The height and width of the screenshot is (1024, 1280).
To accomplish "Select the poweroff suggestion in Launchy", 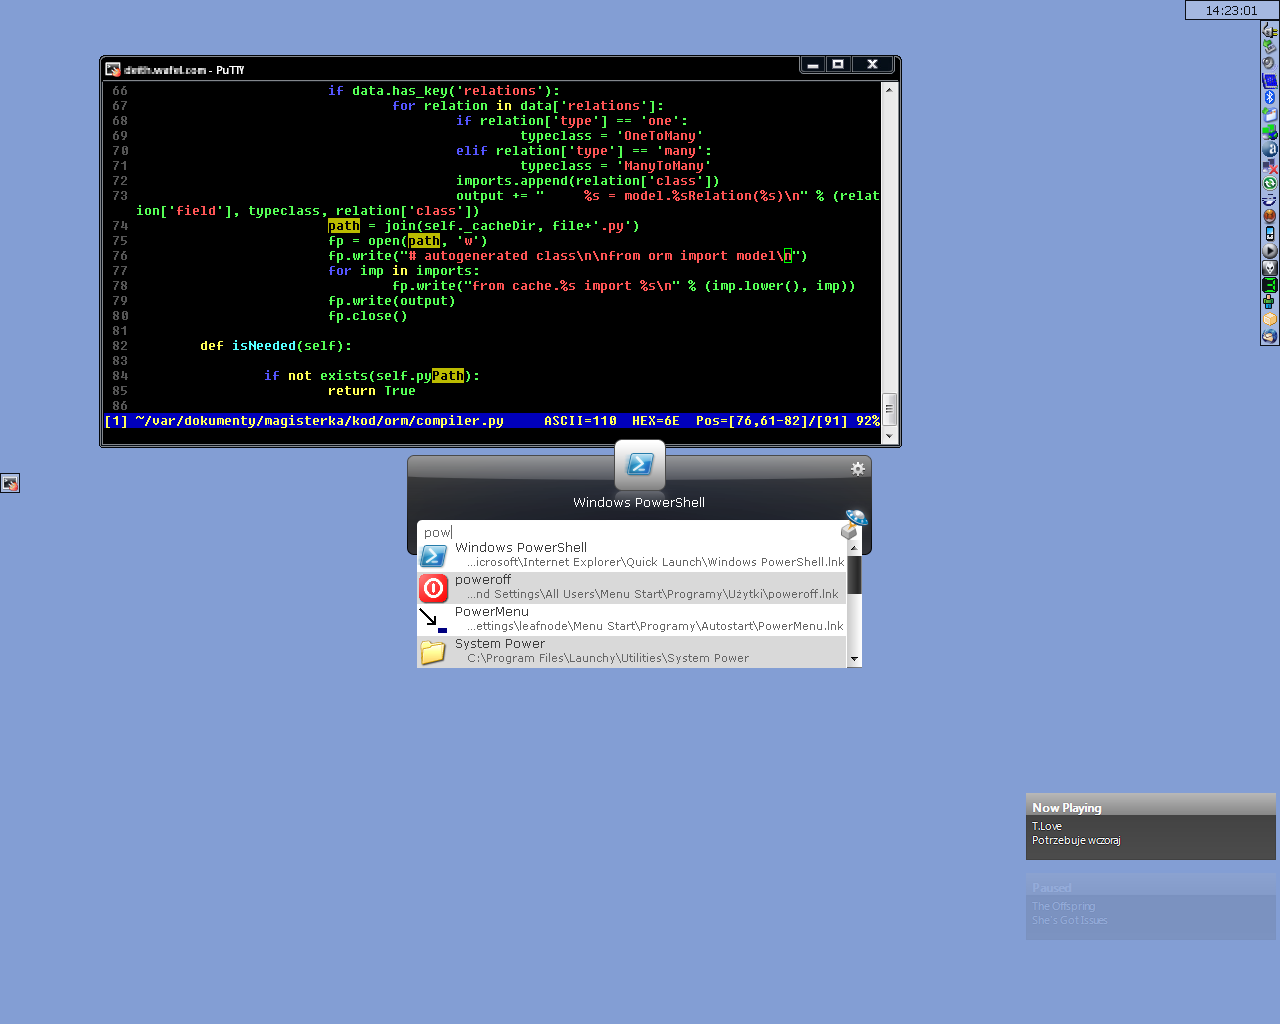I will (x=632, y=587).
